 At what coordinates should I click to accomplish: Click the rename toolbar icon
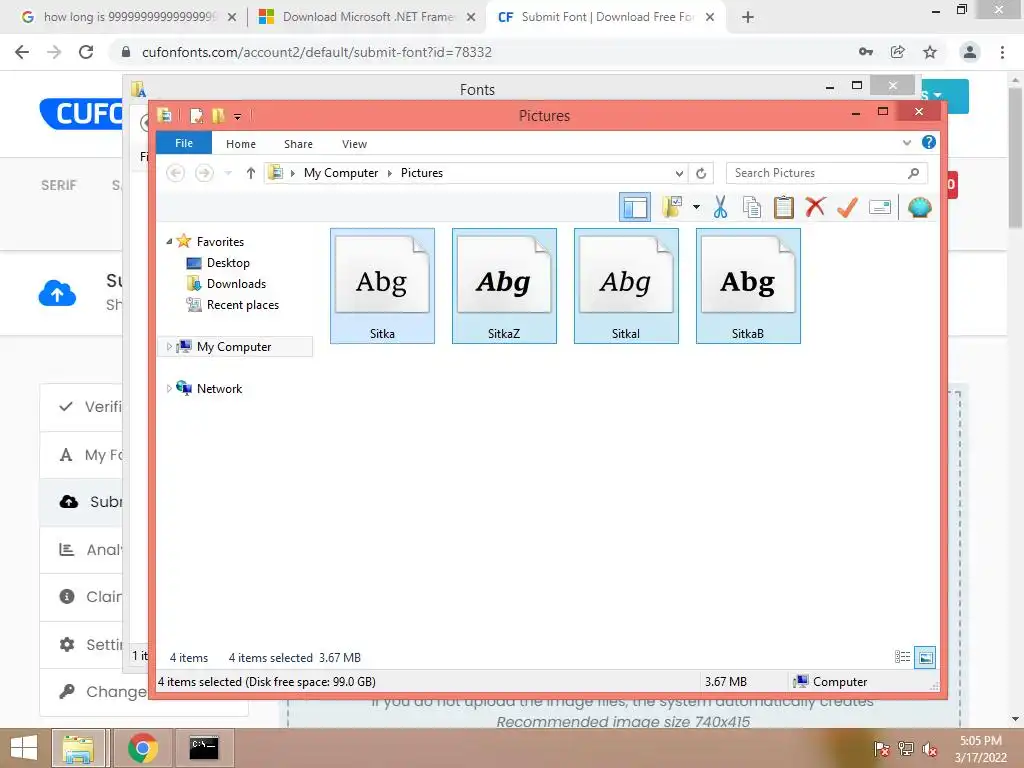[x=880, y=208]
